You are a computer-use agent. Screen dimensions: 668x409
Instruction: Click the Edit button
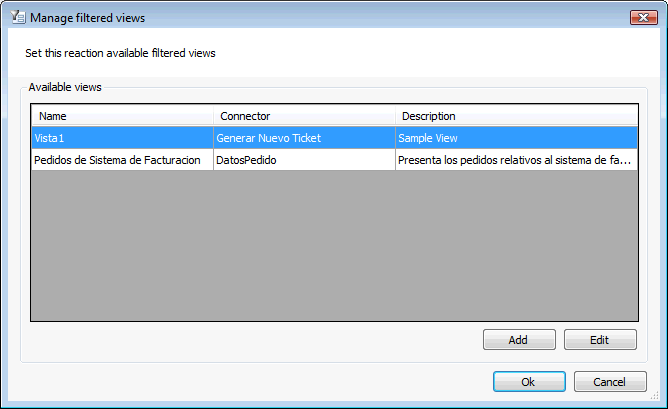(x=600, y=340)
